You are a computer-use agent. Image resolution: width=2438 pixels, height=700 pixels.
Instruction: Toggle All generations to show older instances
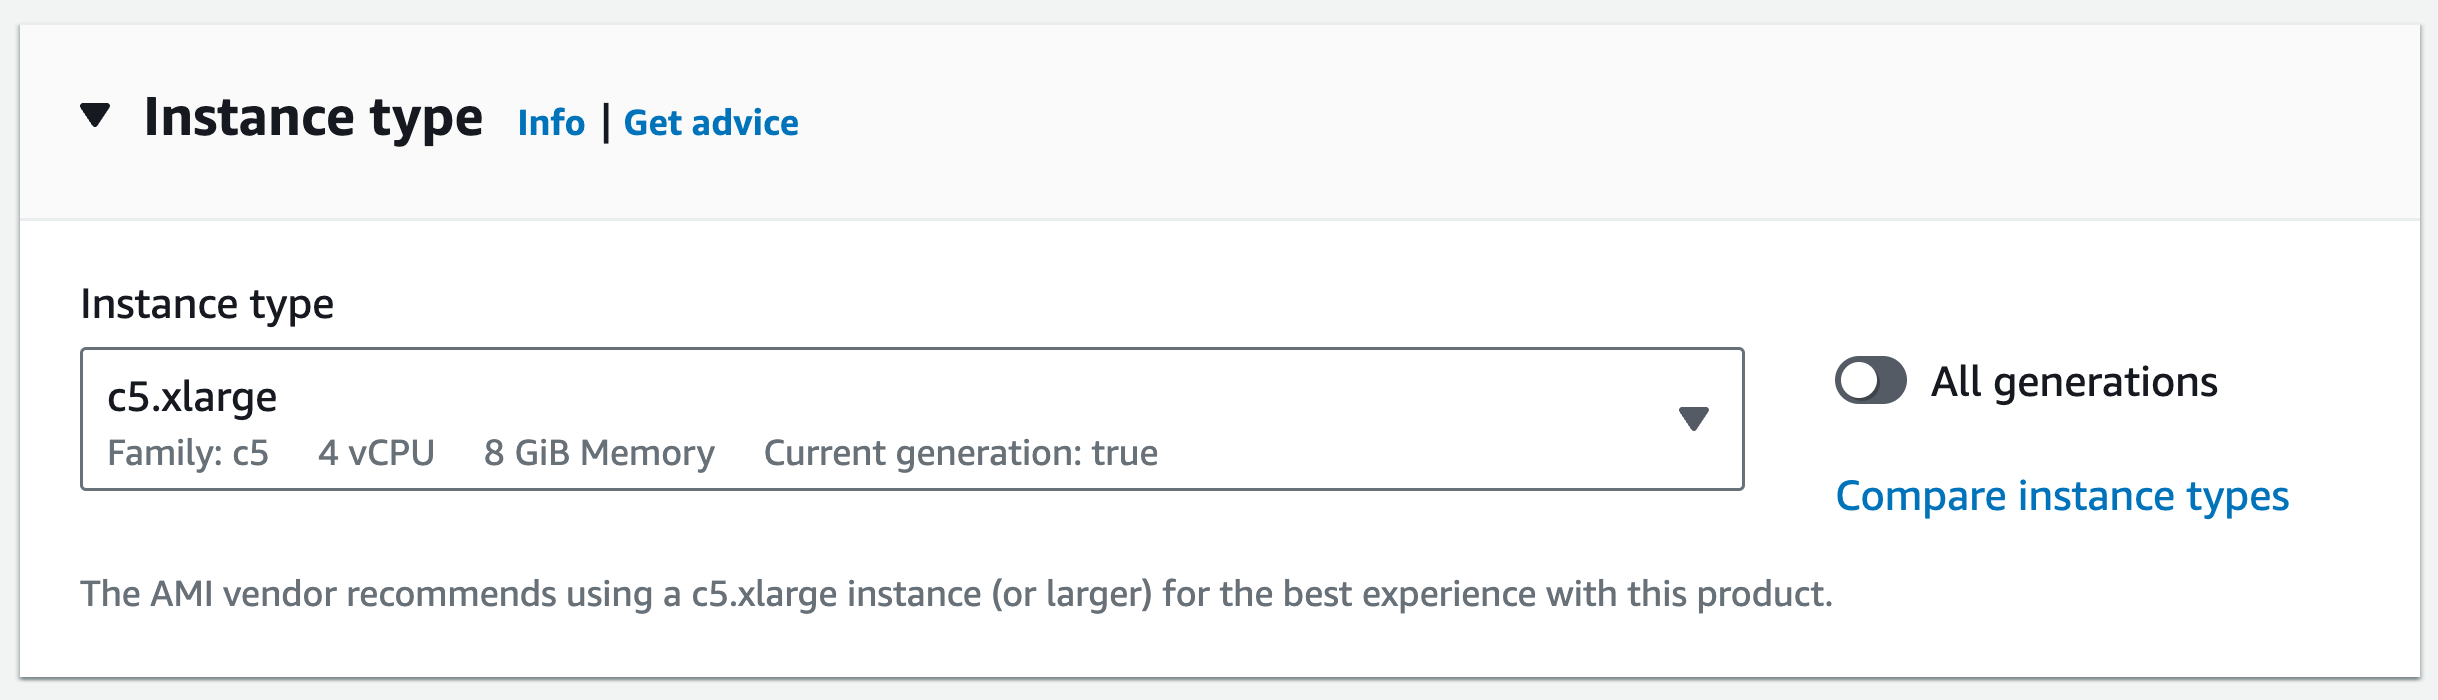tap(1872, 380)
